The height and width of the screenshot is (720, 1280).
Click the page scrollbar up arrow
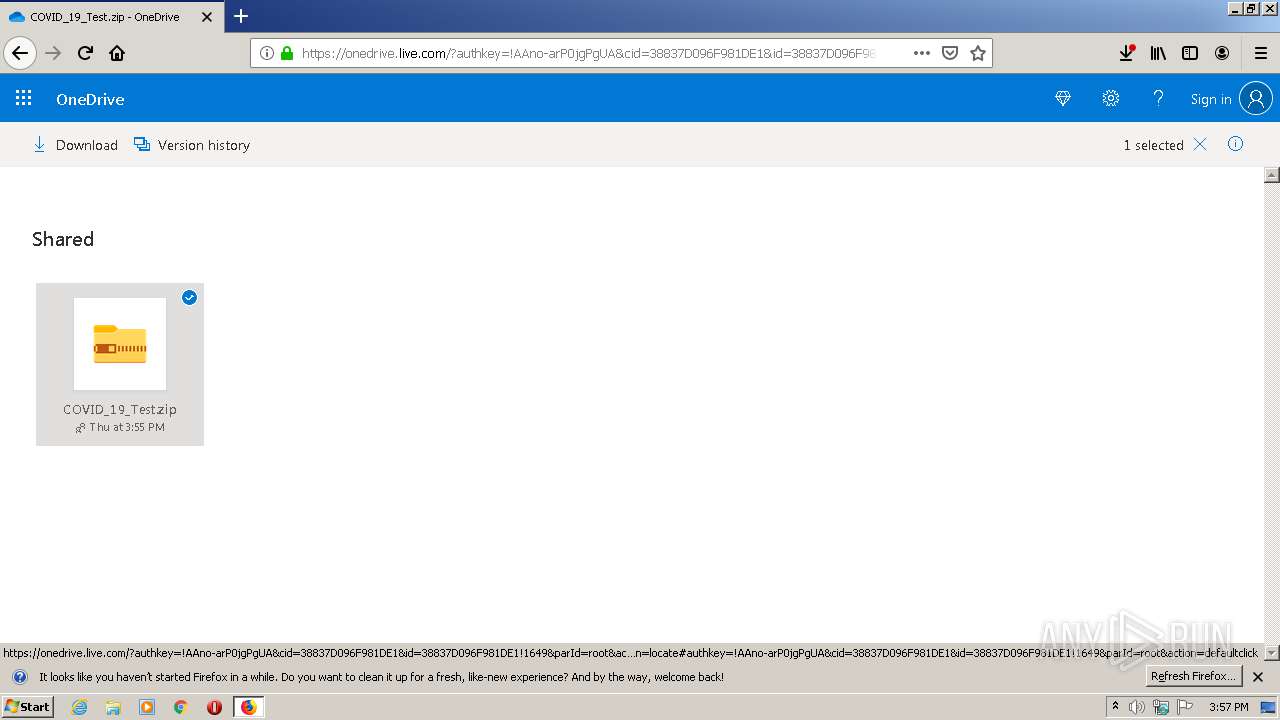(x=1272, y=175)
